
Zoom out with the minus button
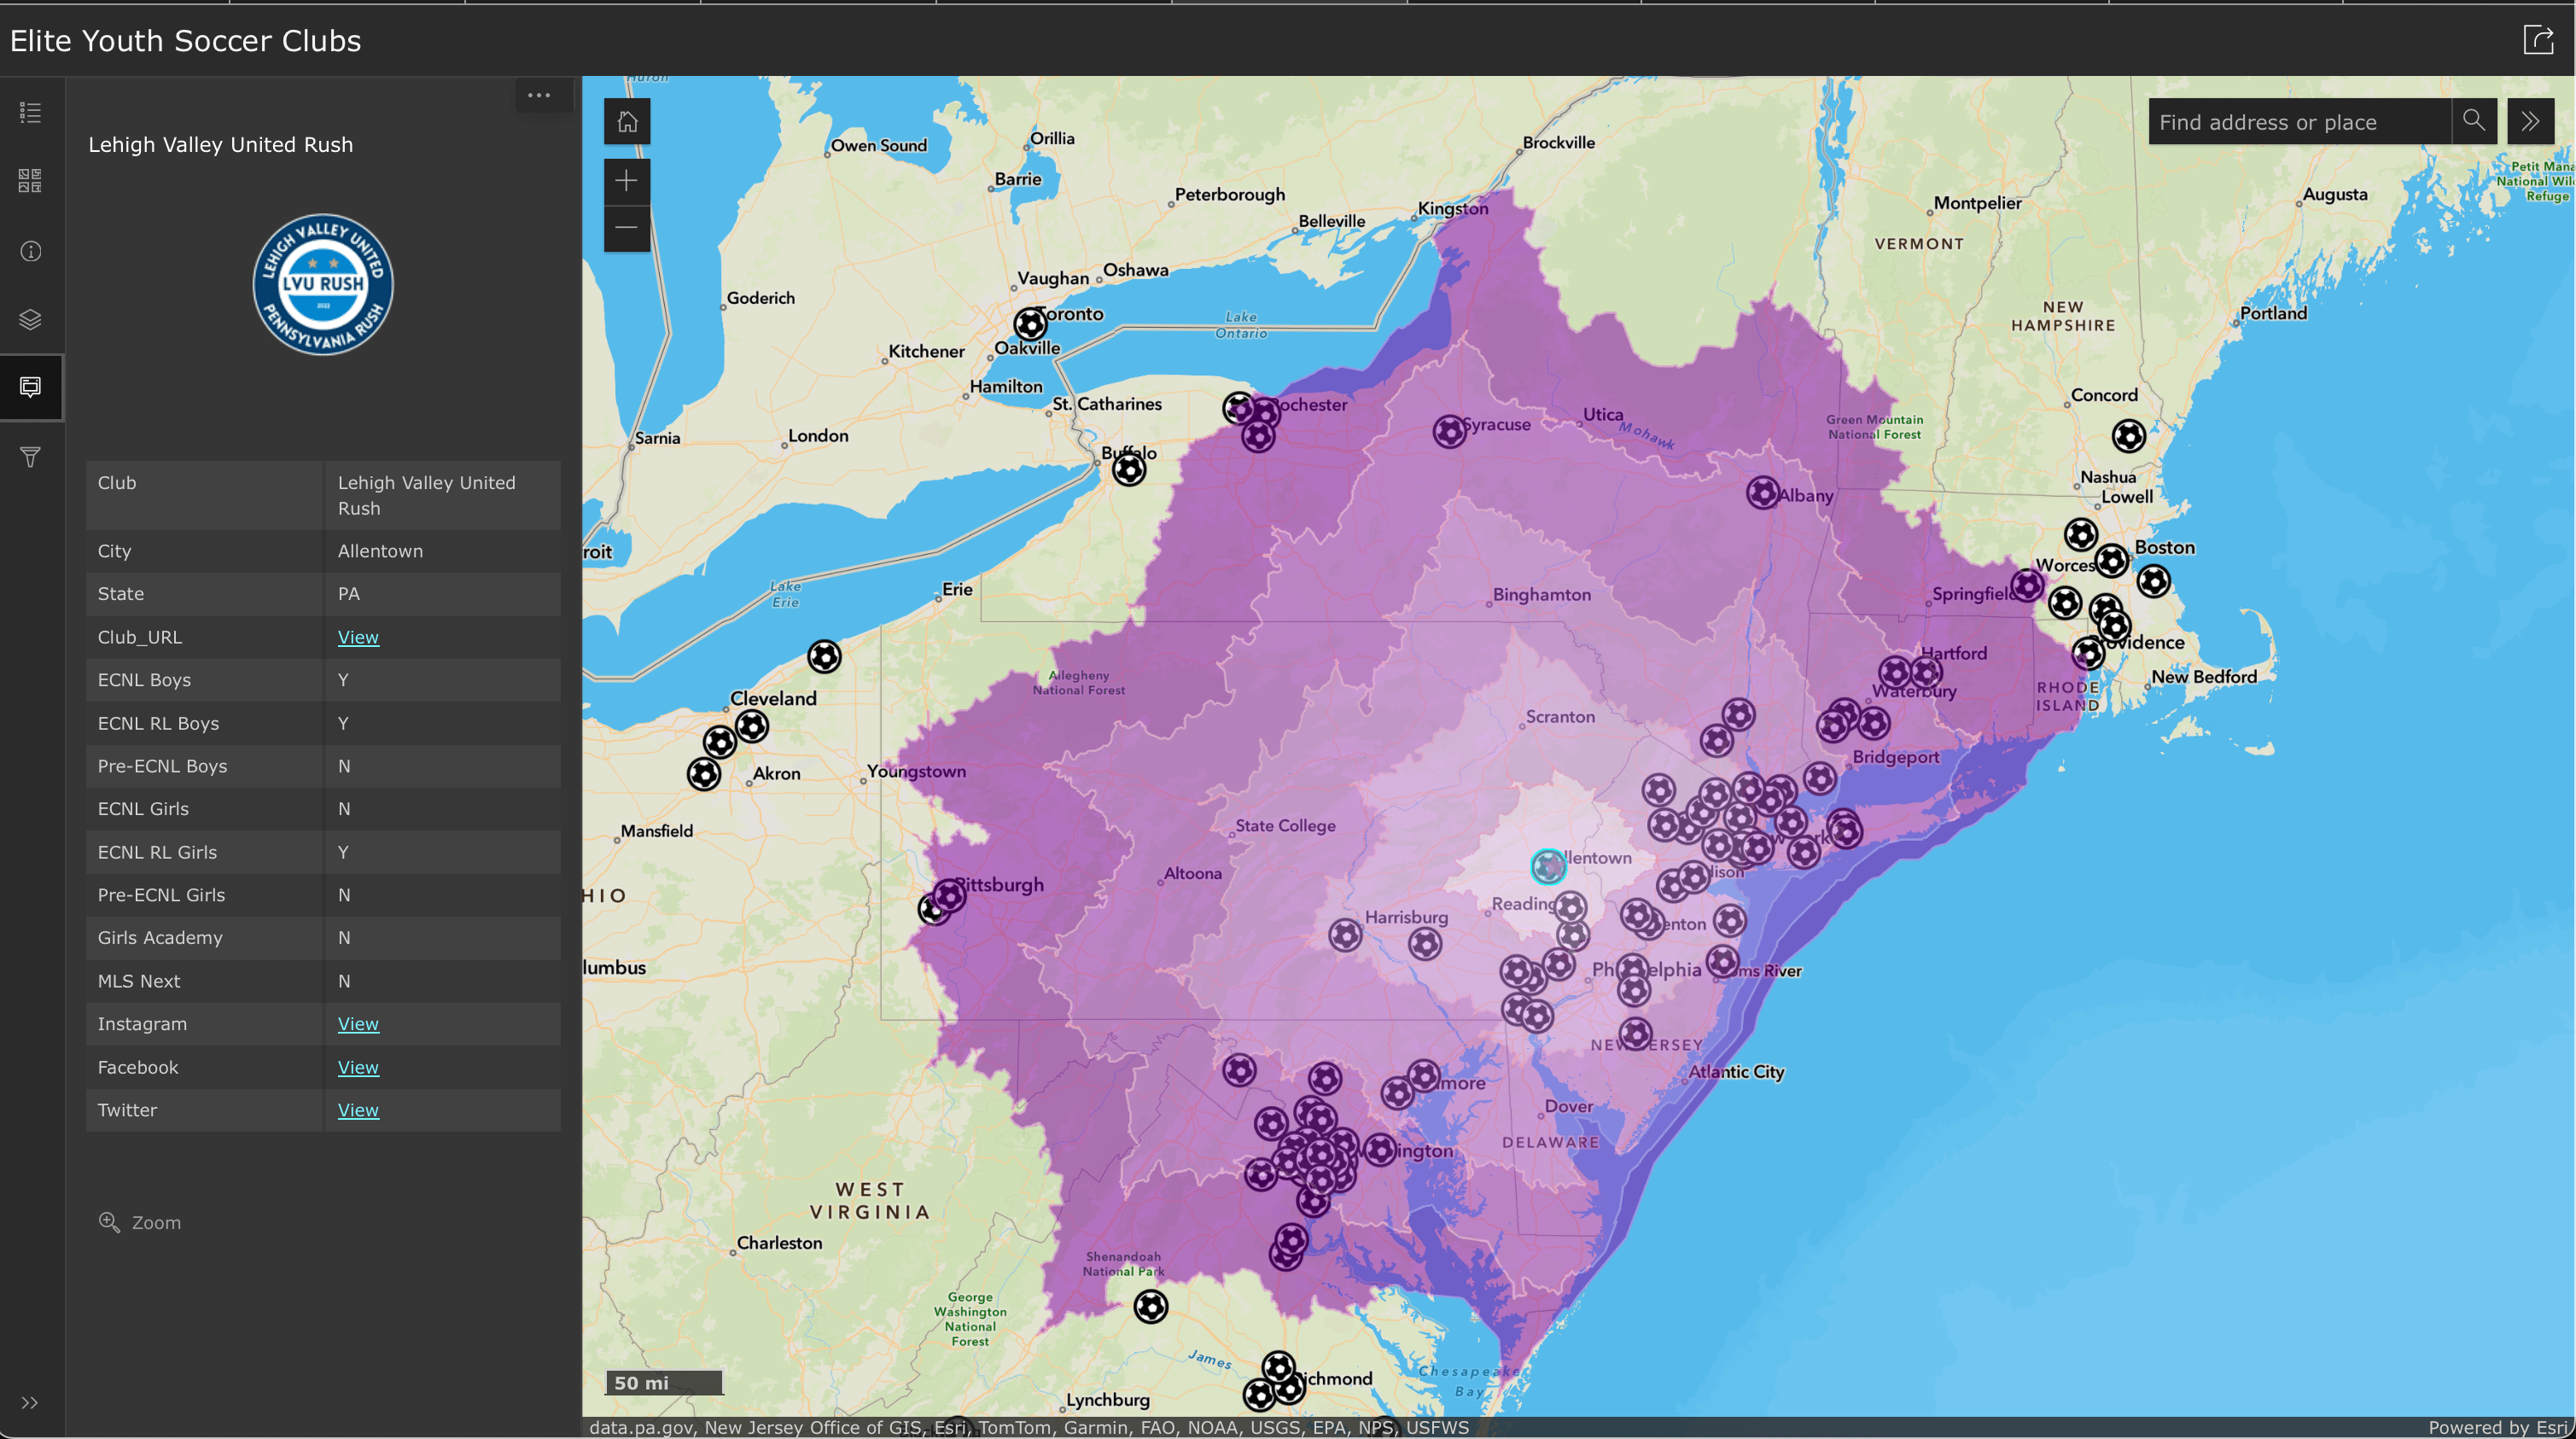coord(627,228)
